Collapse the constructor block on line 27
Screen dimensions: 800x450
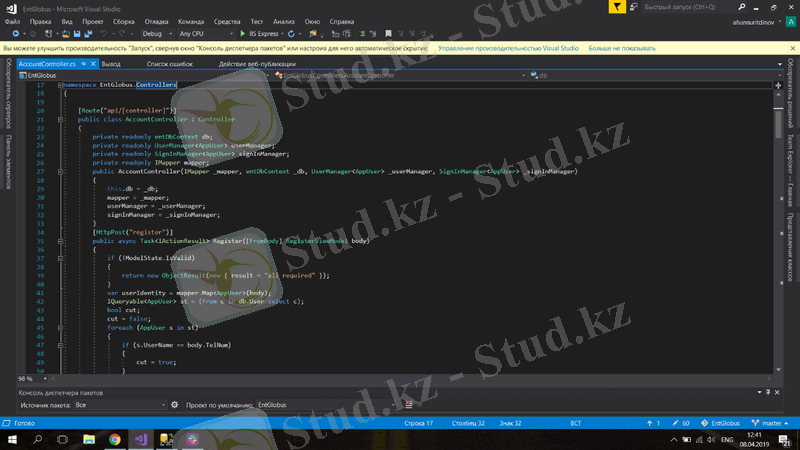click(x=60, y=171)
